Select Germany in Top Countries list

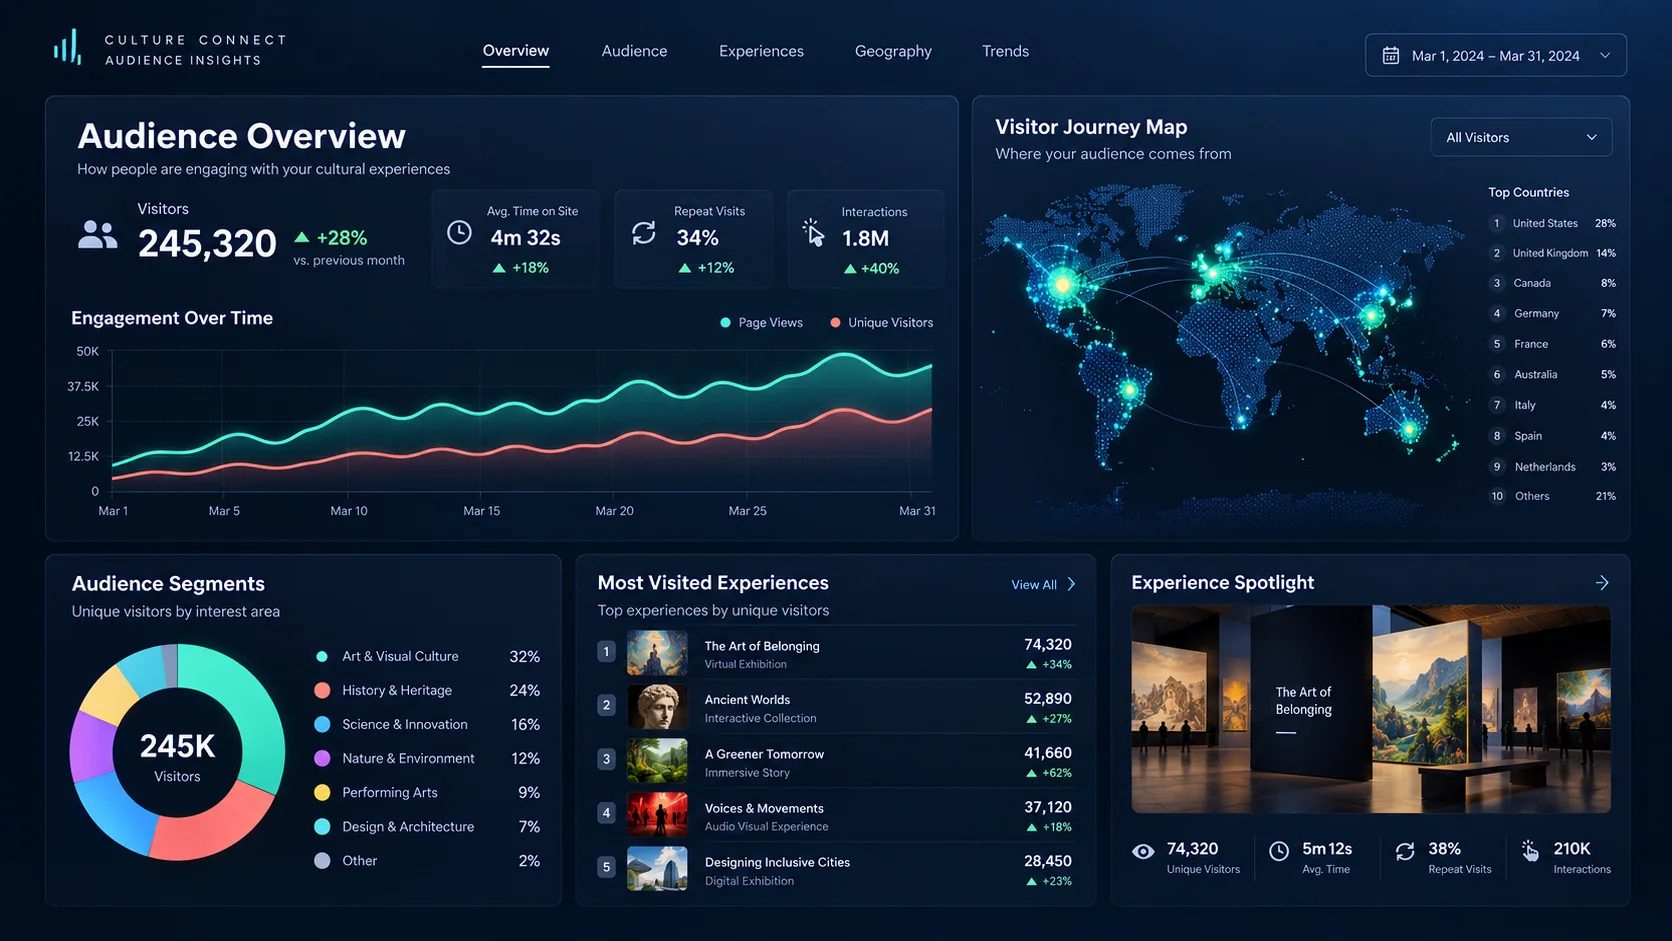(1552, 314)
